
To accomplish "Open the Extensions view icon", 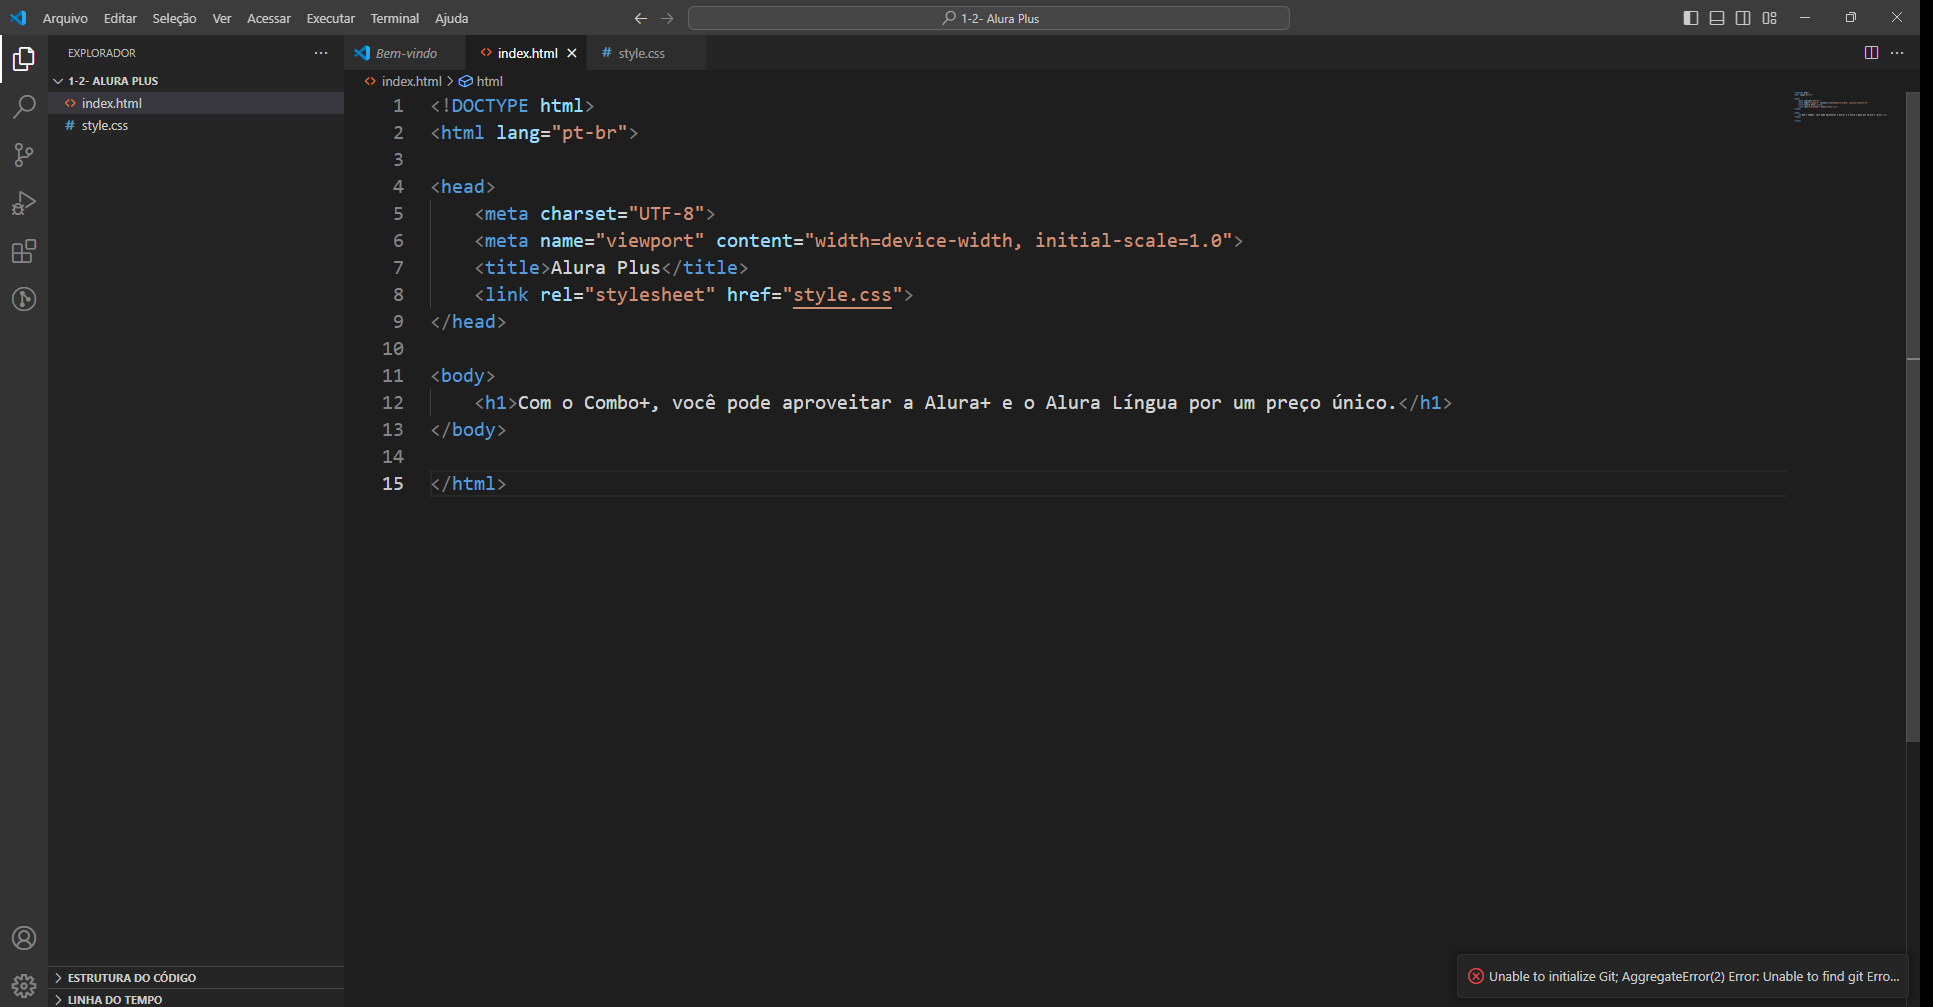I will 24,251.
